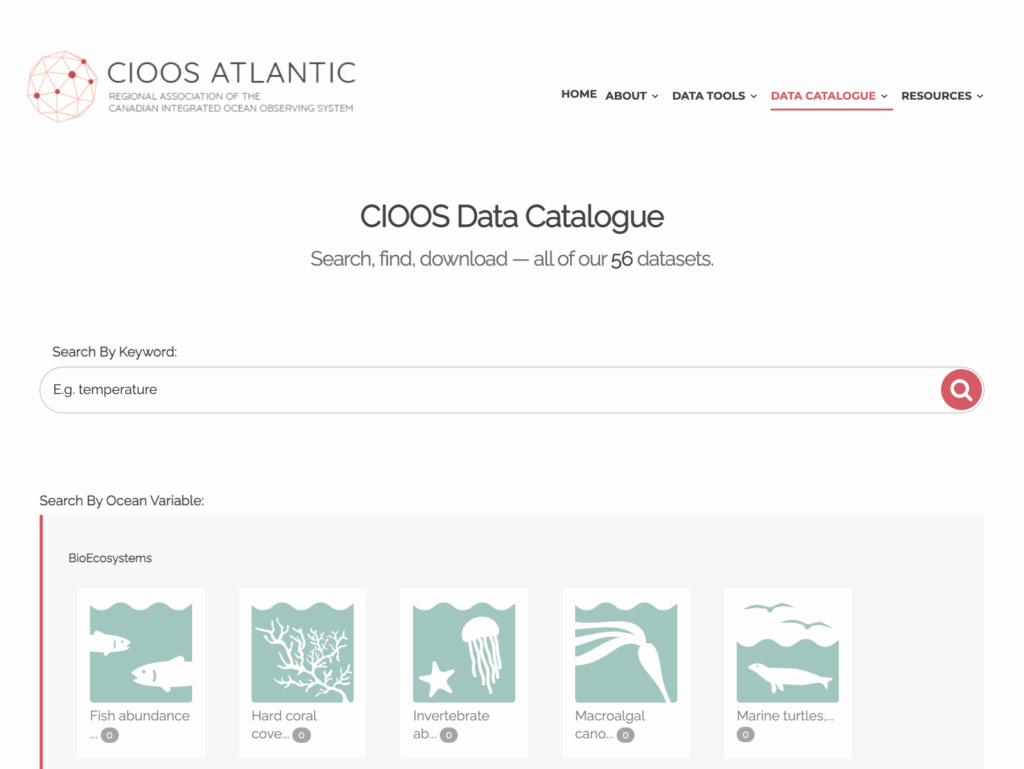Click the Marine turtles label text
The height and width of the screenshot is (769, 1024).
point(785,716)
